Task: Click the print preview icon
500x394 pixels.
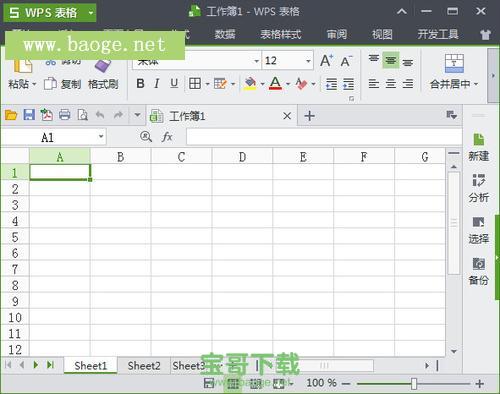Action: pyautogui.click(x=82, y=115)
